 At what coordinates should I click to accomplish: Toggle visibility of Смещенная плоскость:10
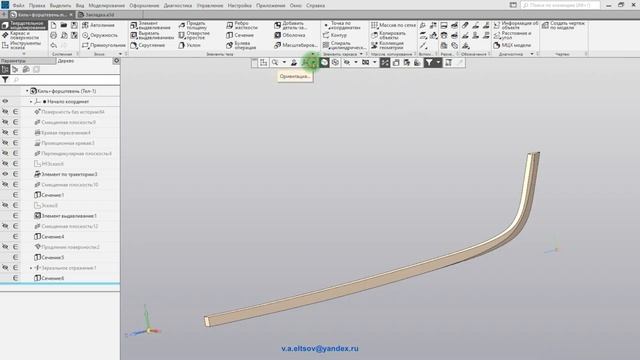(5, 184)
